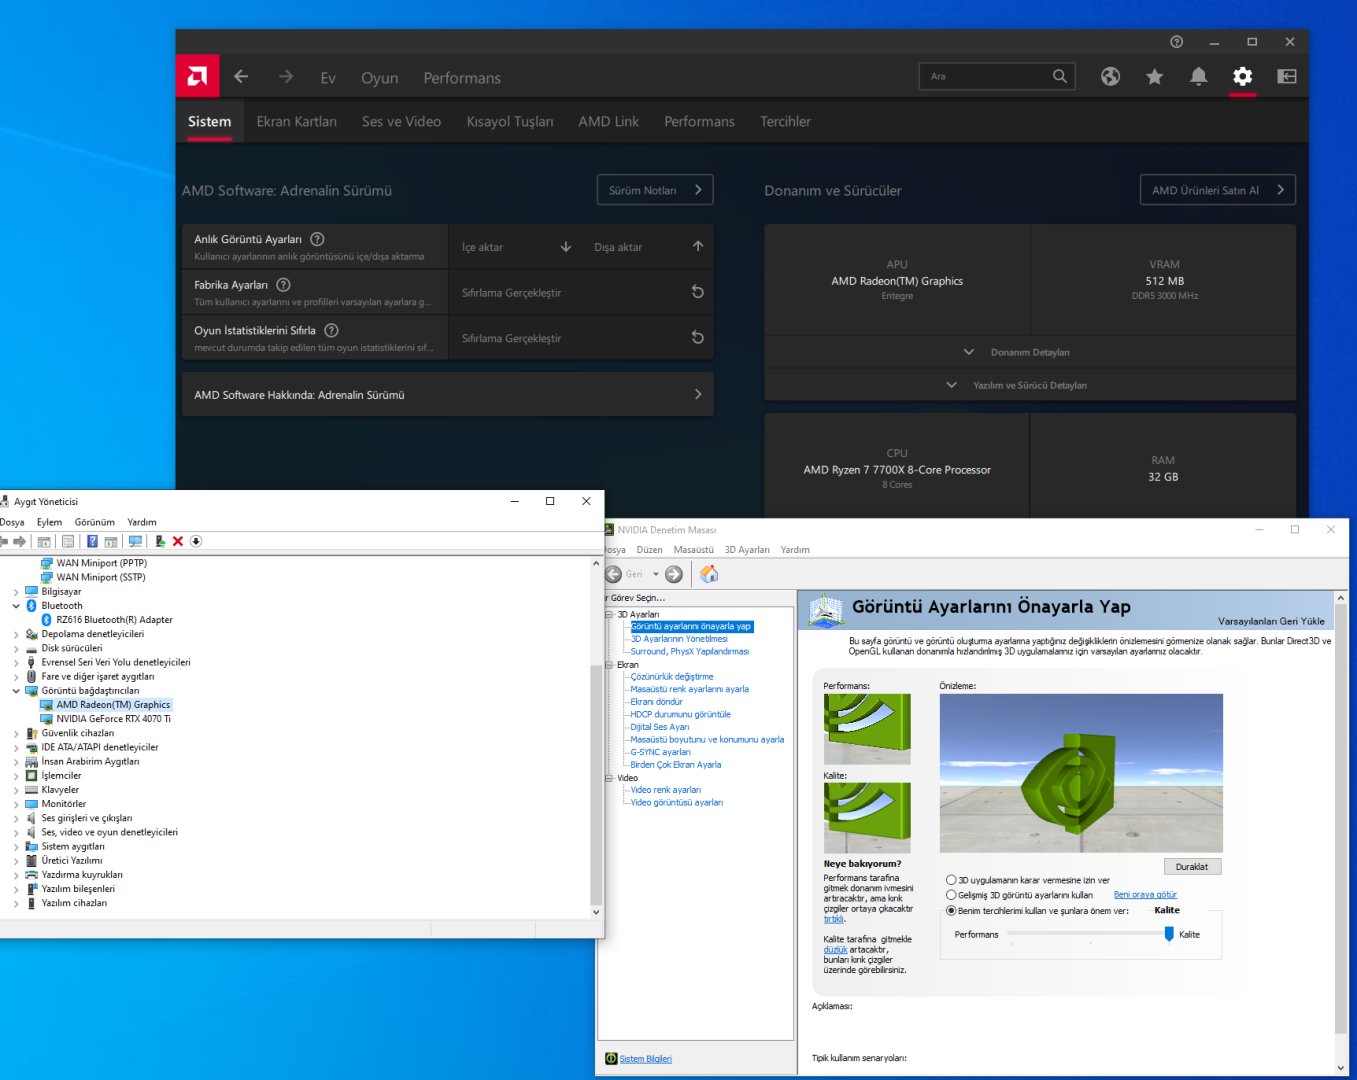Viewport: 1357px width, 1080px height.
Task: Click Dışa aktar export button
Action: (x=648, y=247)
